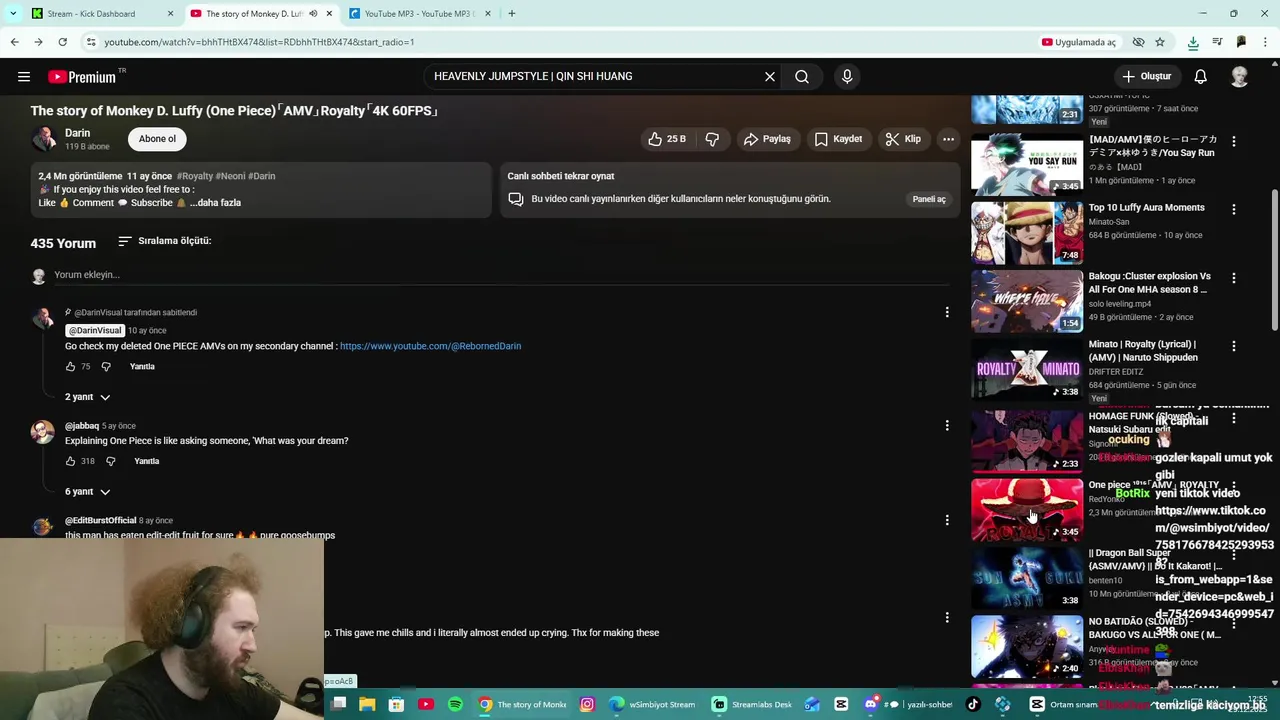Open Top 10 Luffy Aura Moments thumbnail

click(x=1027, y=233)
